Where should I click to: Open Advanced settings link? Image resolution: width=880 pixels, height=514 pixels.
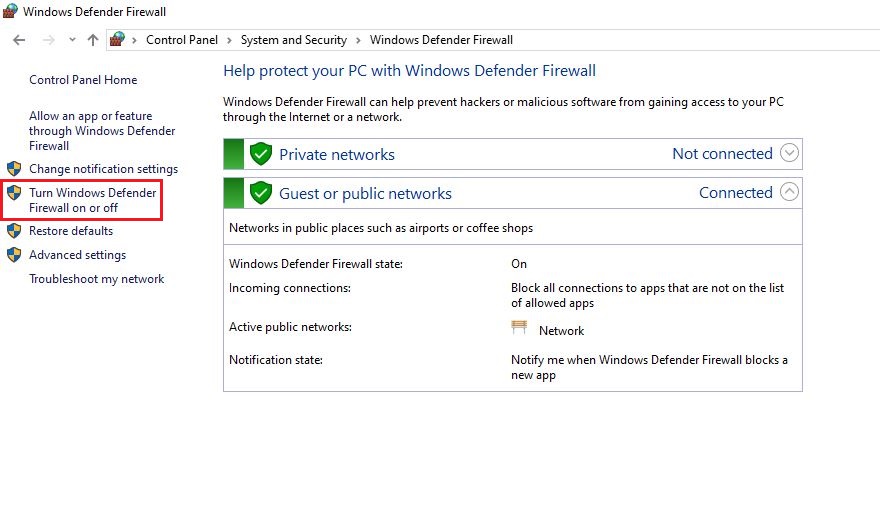pyautogui.click(x=77, y=255)
